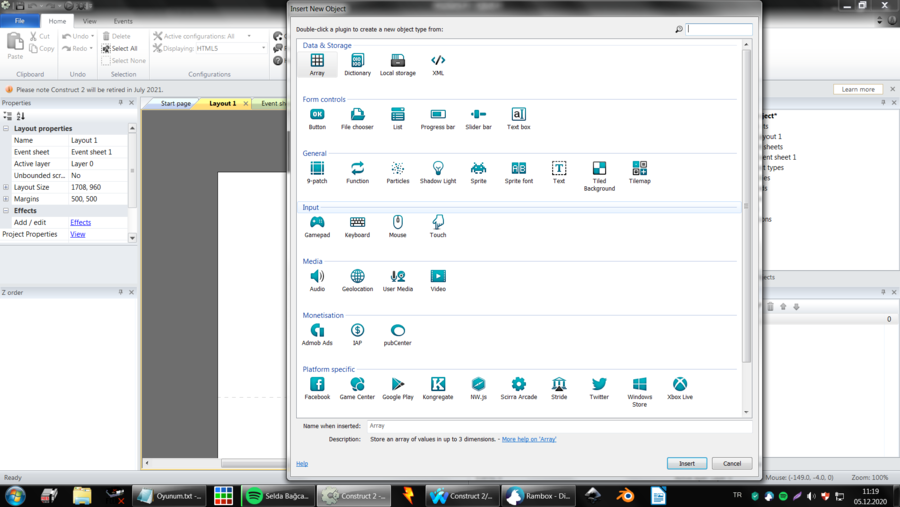Click the plugin search input field
The width and height of the screenshot is (900, 507).
coord(719,29)
